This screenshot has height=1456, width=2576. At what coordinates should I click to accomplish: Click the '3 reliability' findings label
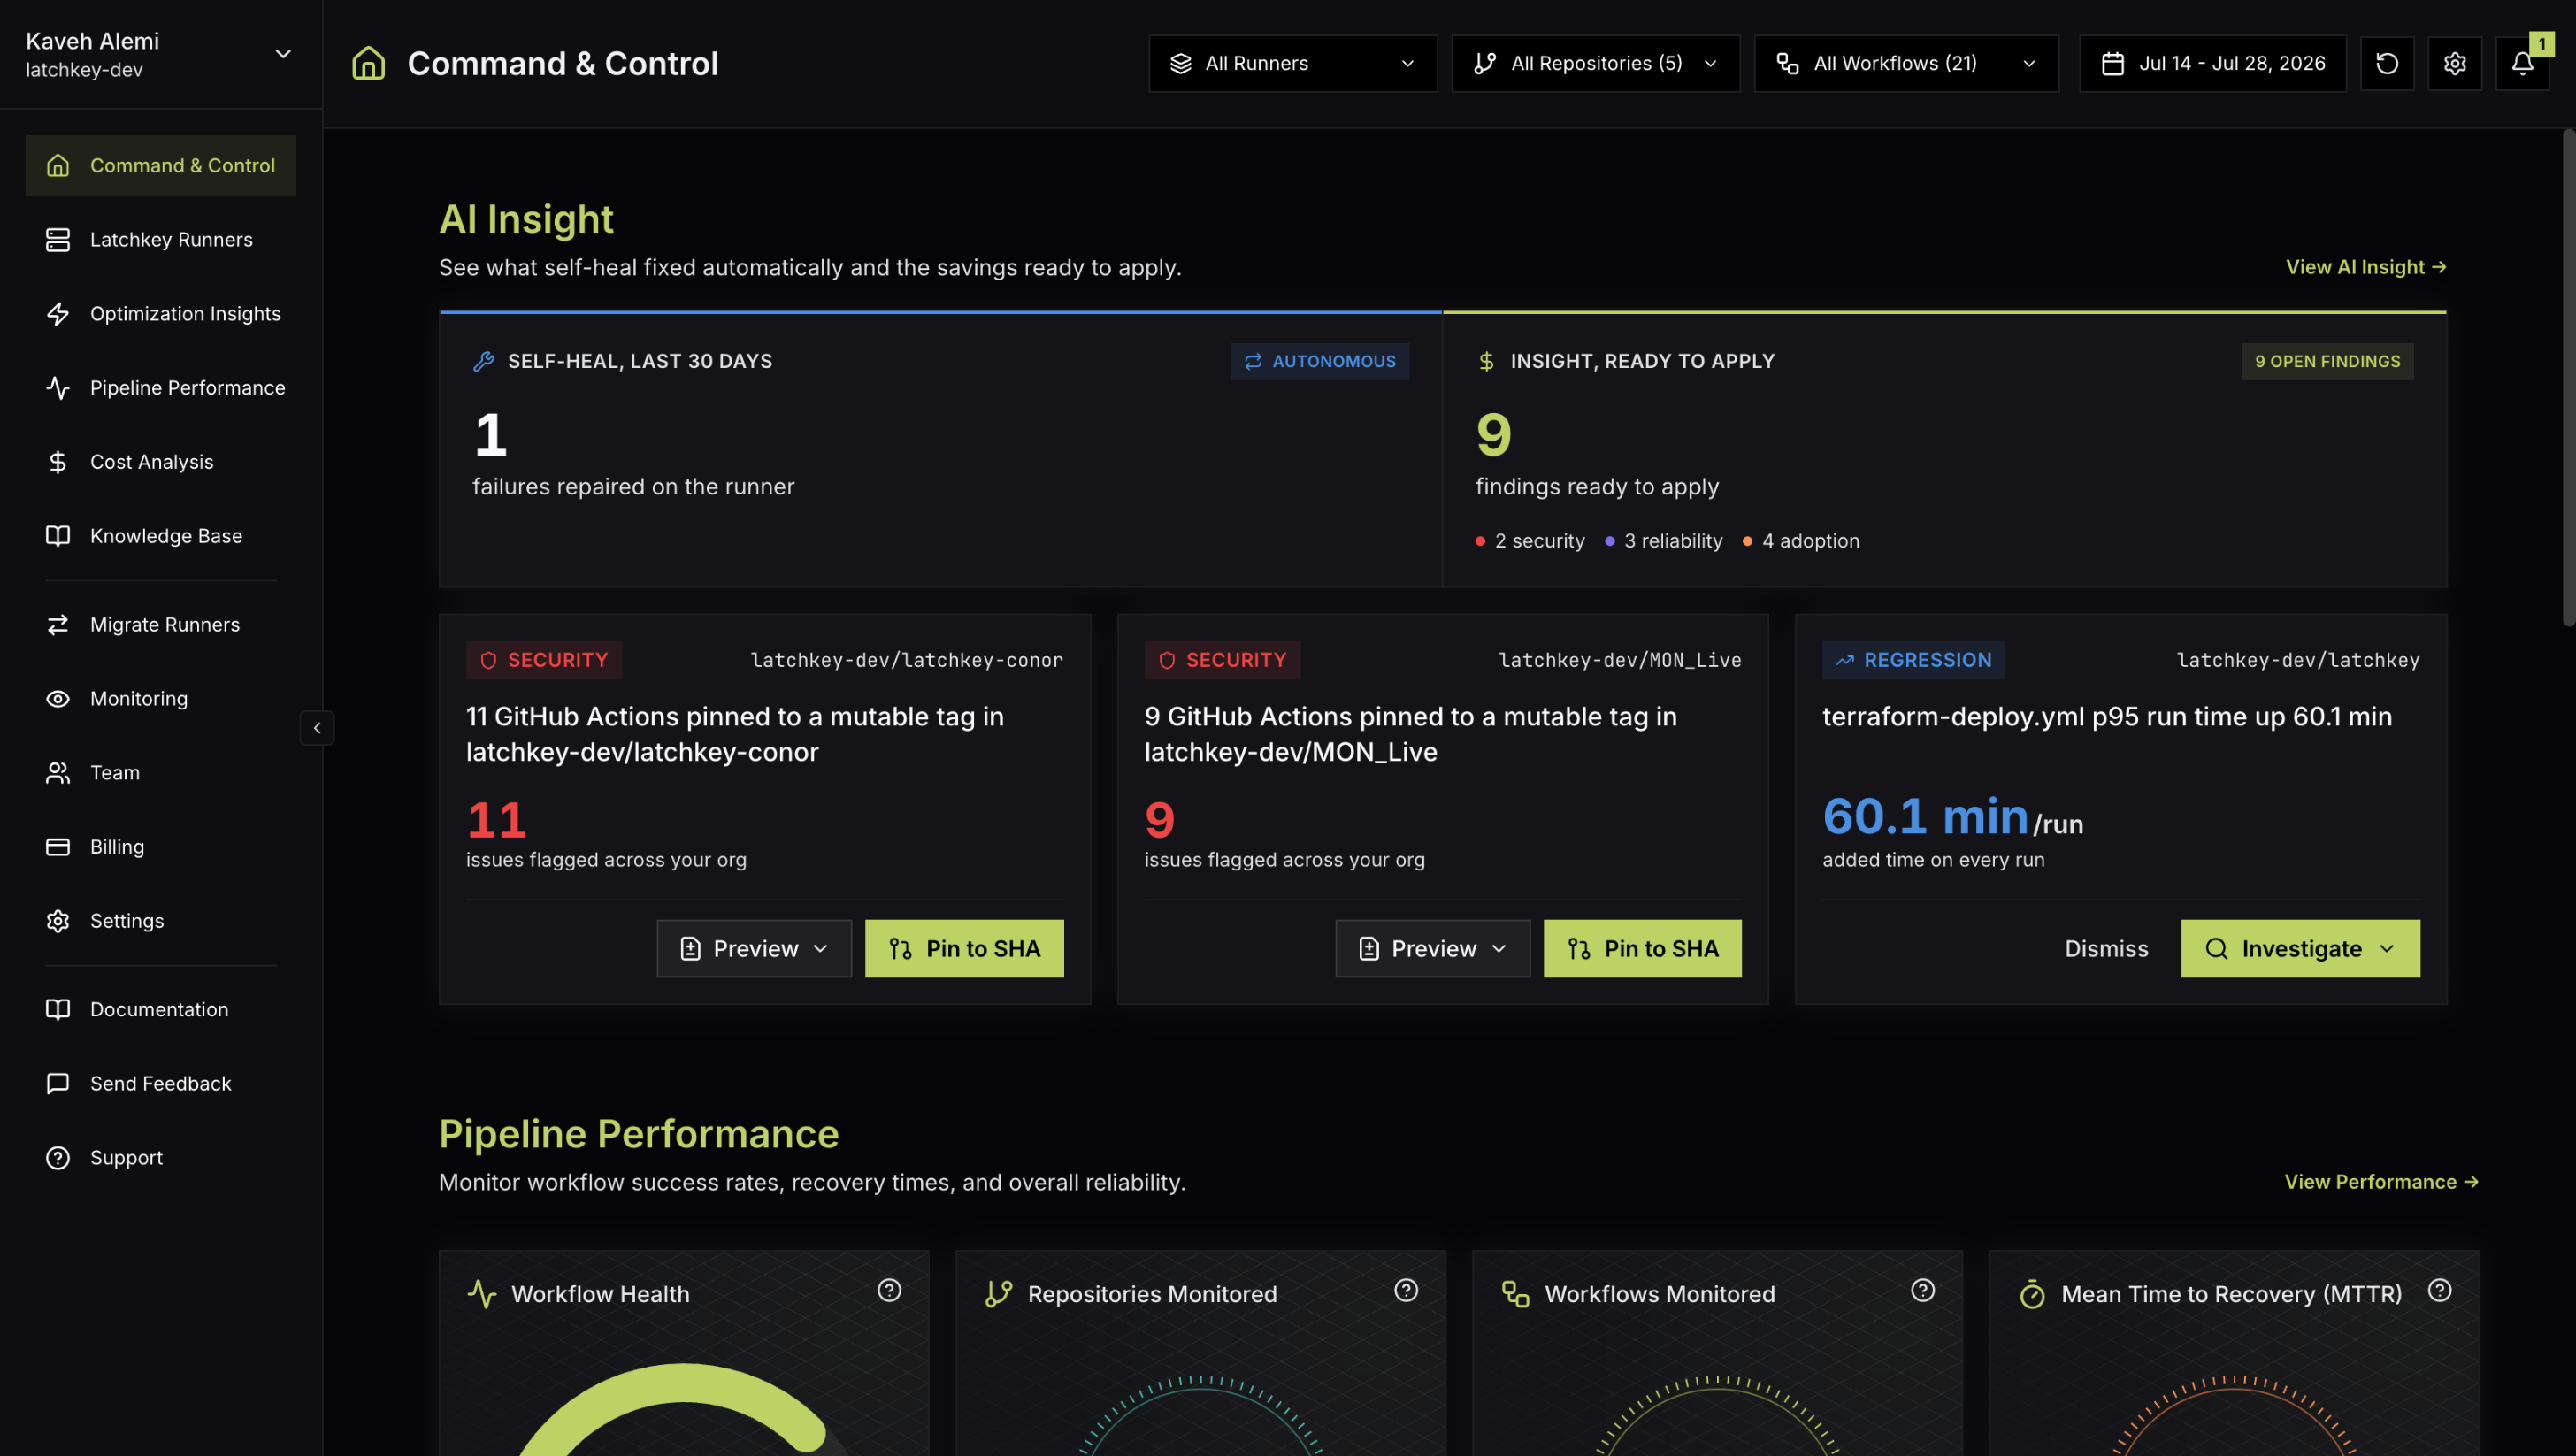coord(1673,541)
